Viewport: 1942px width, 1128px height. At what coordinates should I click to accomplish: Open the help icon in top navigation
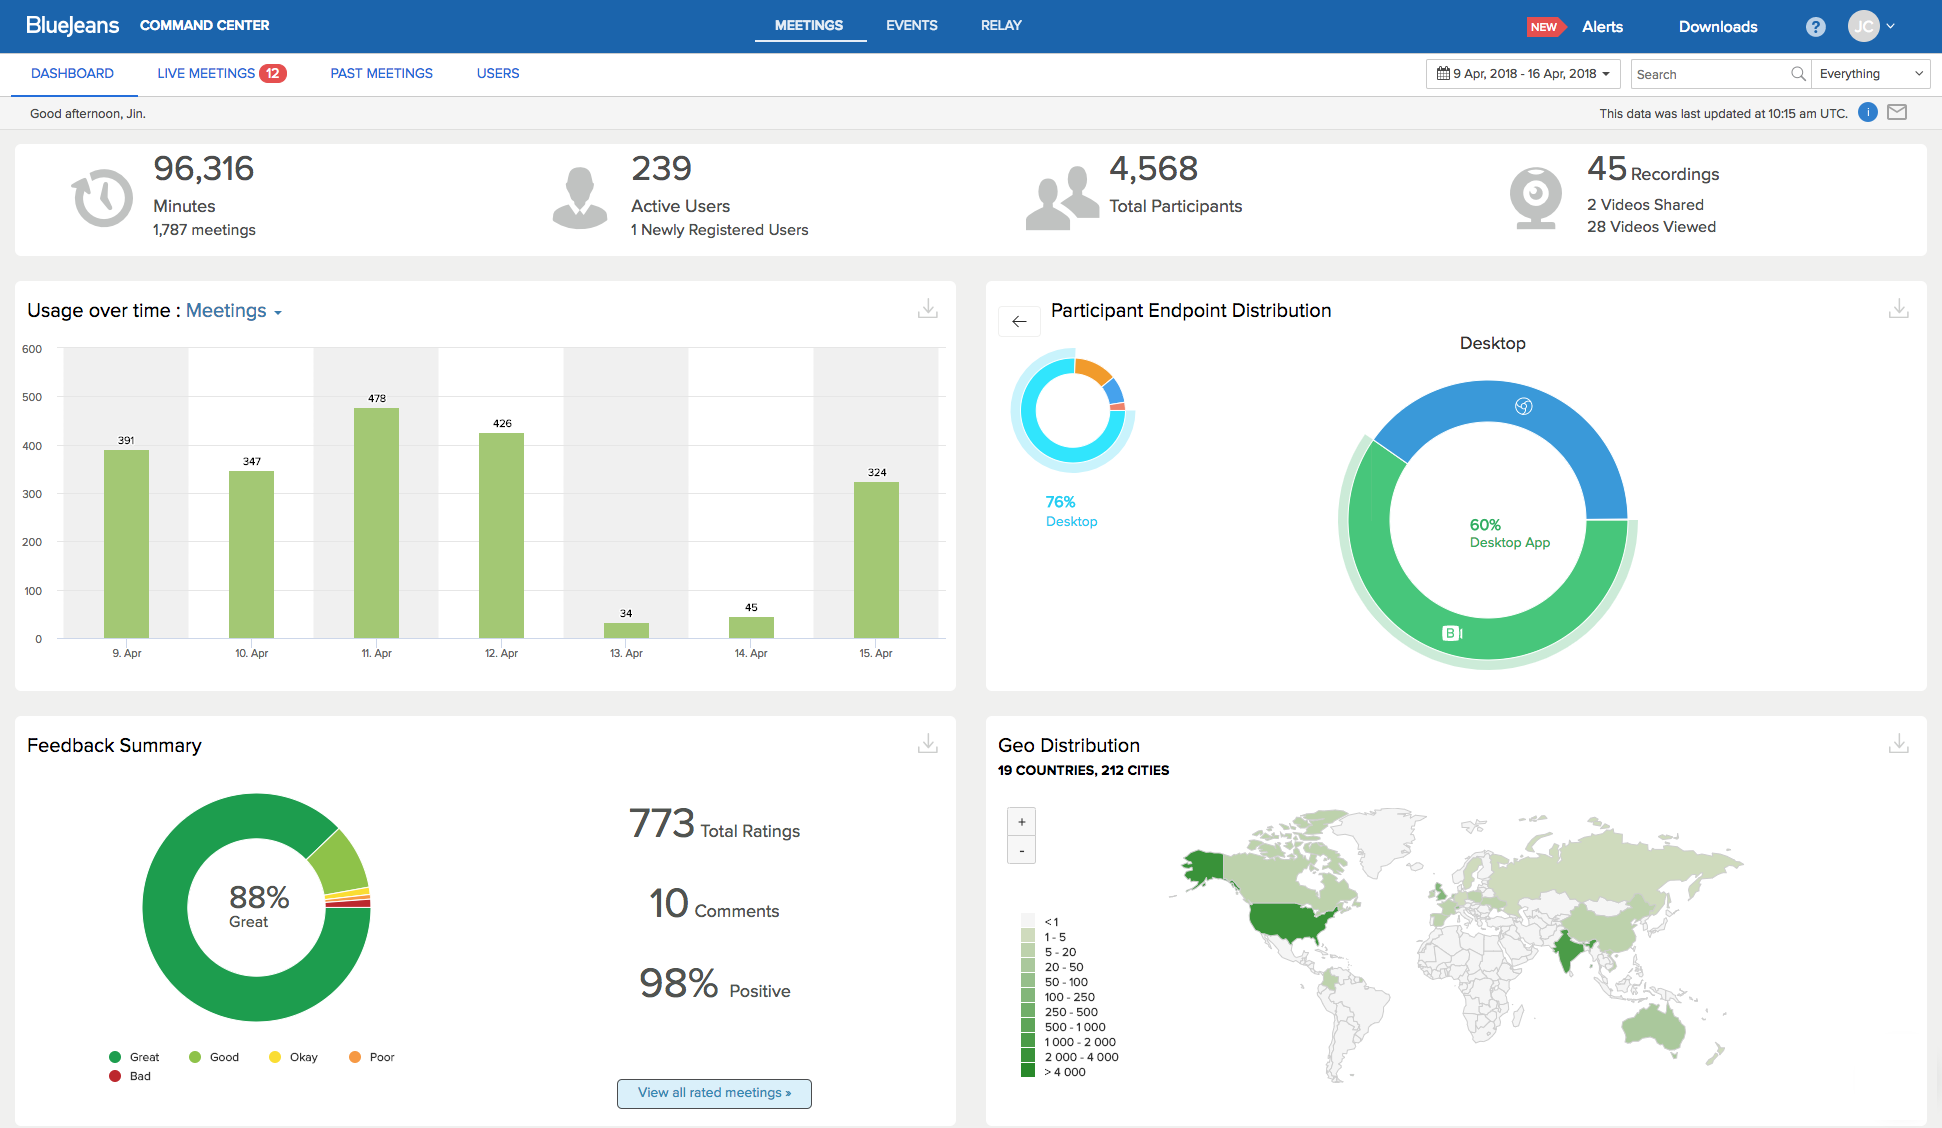point(1815,26)
